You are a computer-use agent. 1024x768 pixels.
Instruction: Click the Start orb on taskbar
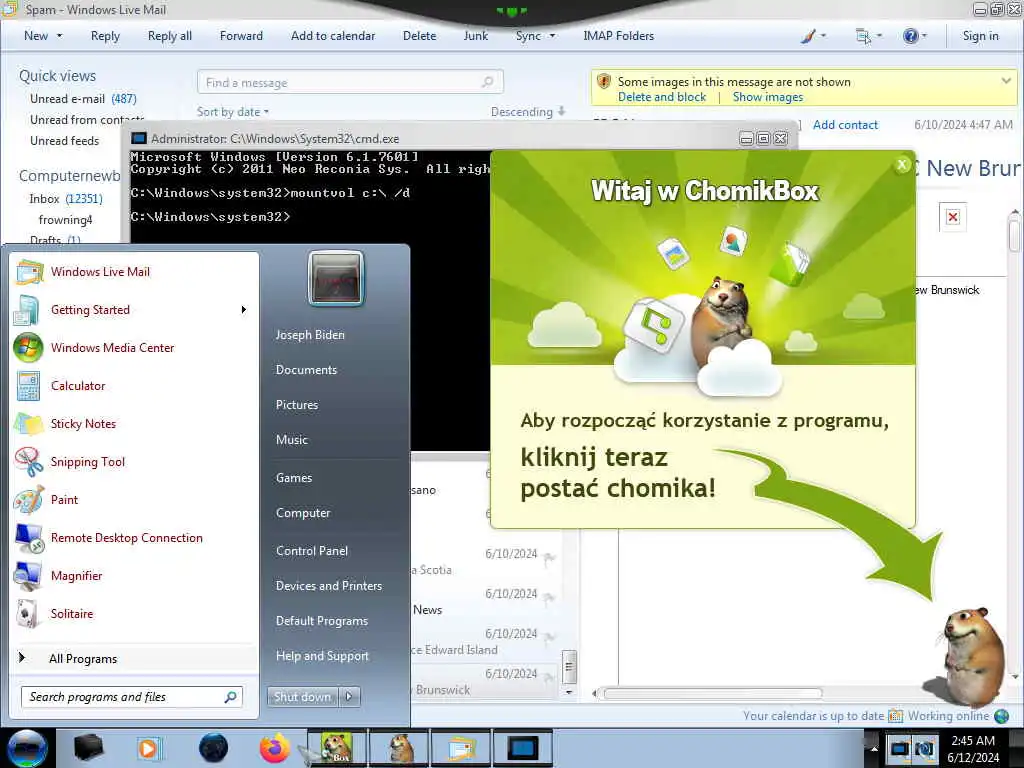pyautogui.click(x=27, y=748)
